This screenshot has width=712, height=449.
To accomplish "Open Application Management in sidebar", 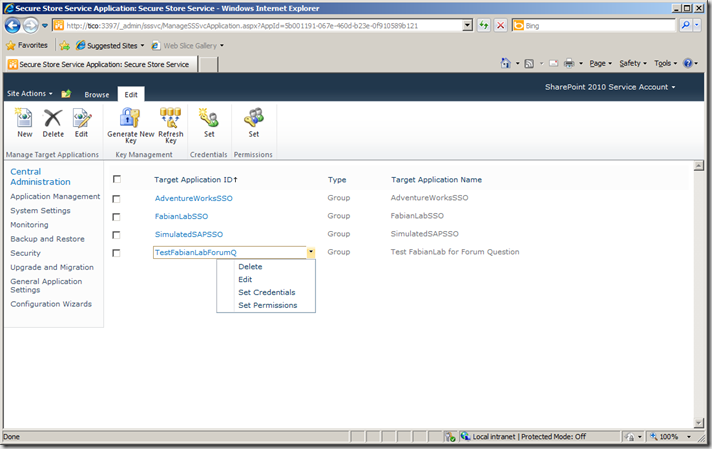I will pos(55,196).
